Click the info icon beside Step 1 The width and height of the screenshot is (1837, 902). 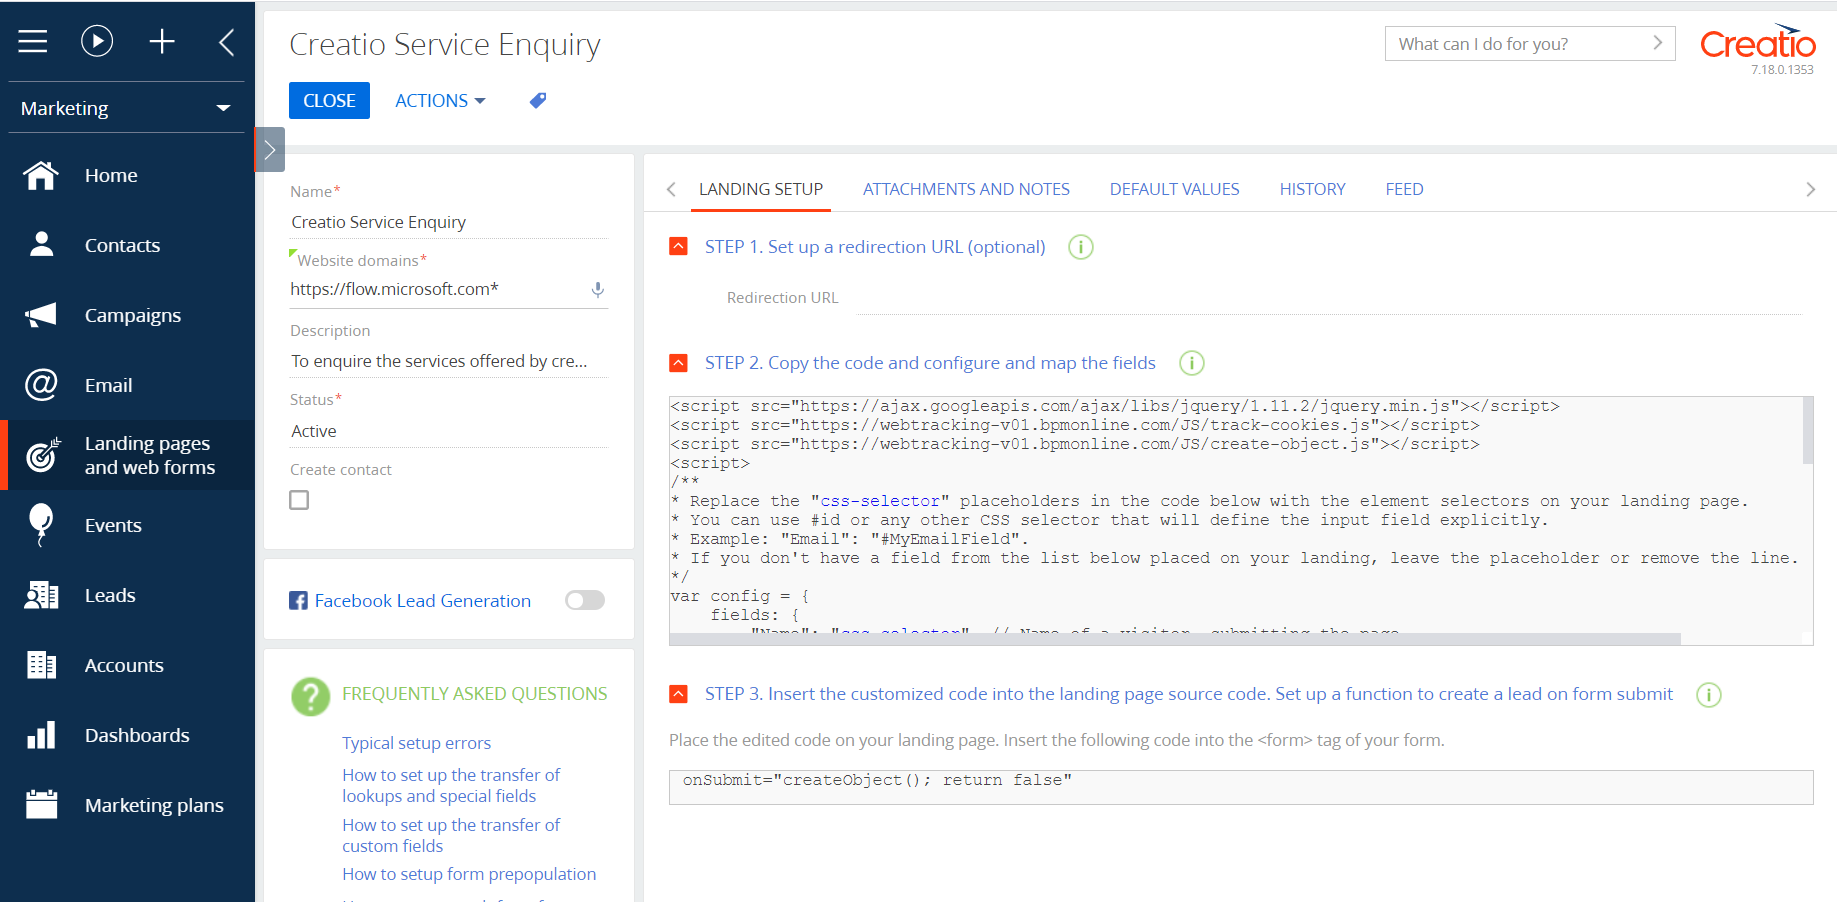(1081, 247)
